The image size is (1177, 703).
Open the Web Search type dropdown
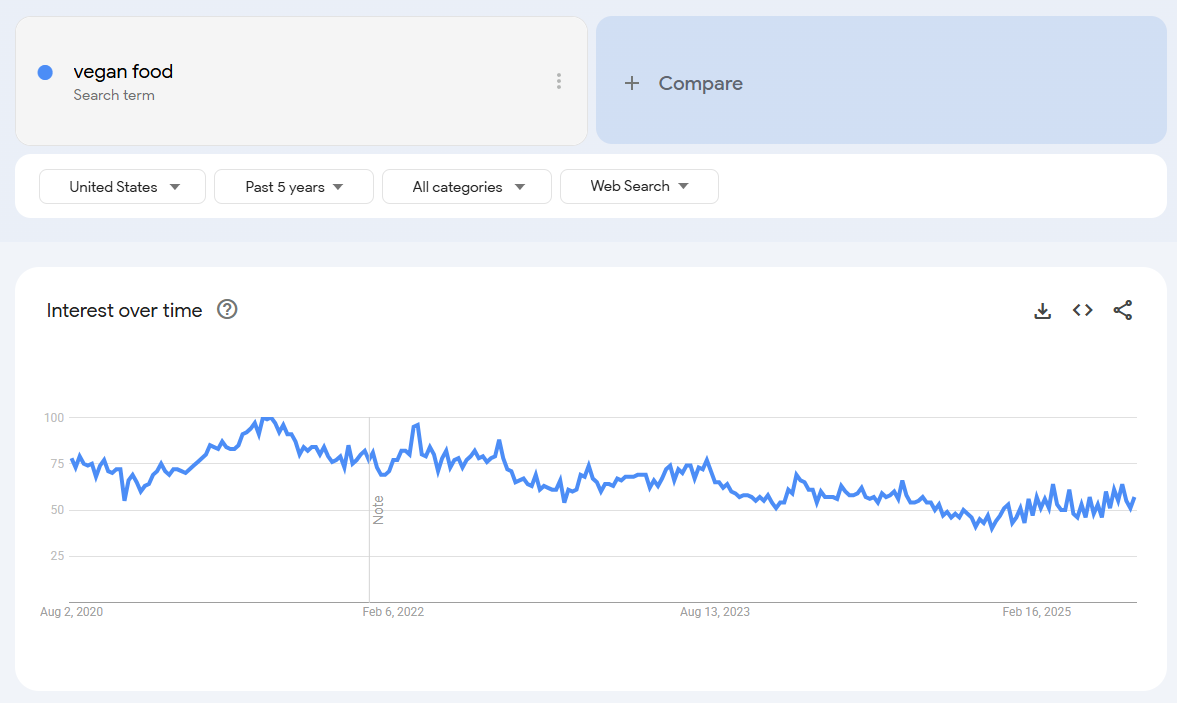[x=639, y=186]
